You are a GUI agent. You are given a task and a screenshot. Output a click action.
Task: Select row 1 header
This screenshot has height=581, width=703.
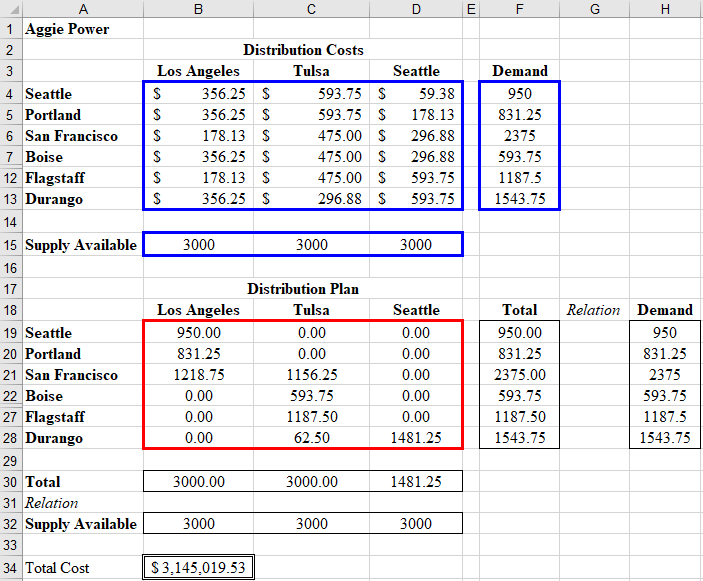11,29
